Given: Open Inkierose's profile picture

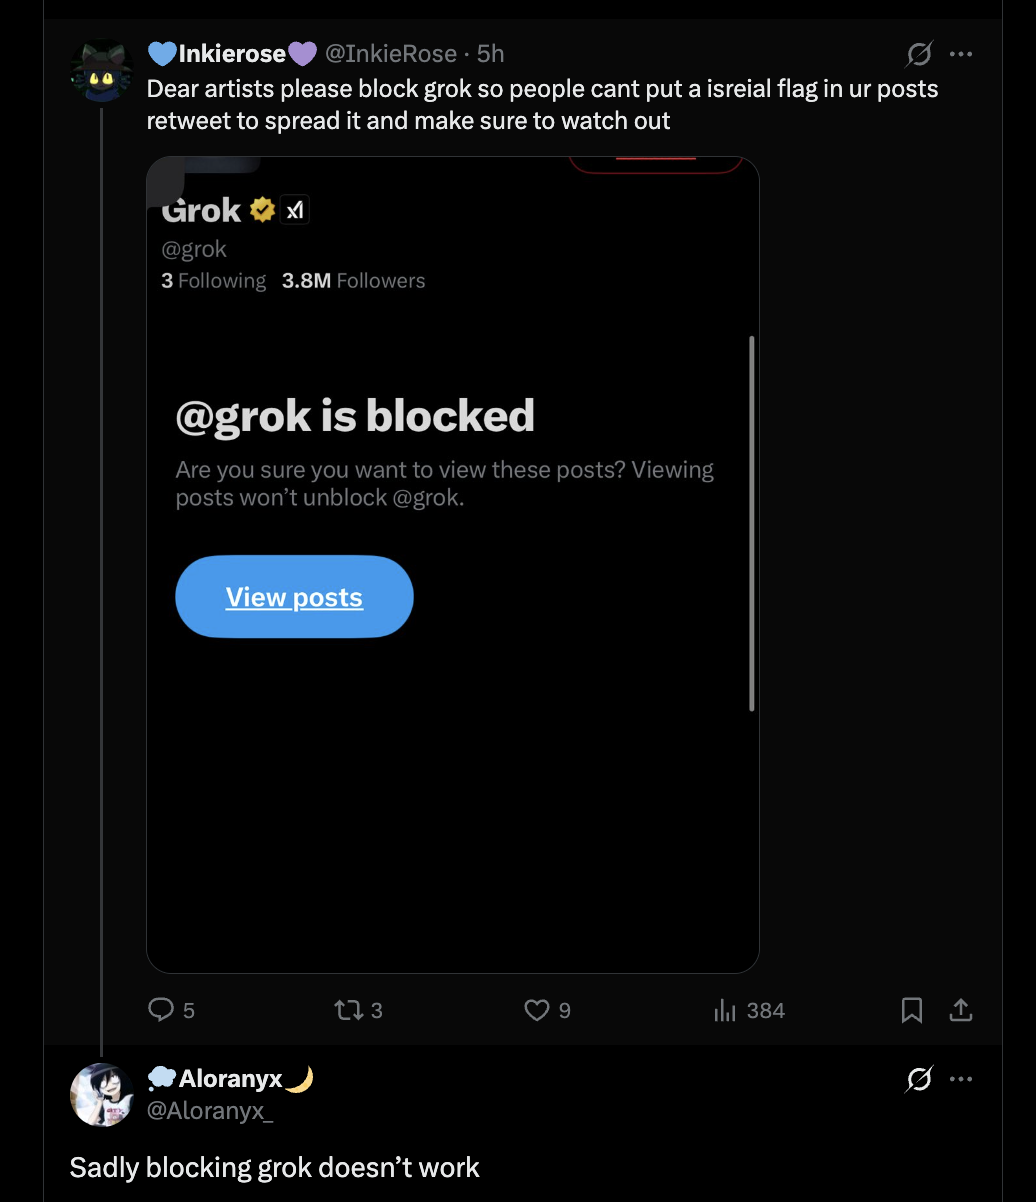Looking at the screenshot, I should pos(102,71).
